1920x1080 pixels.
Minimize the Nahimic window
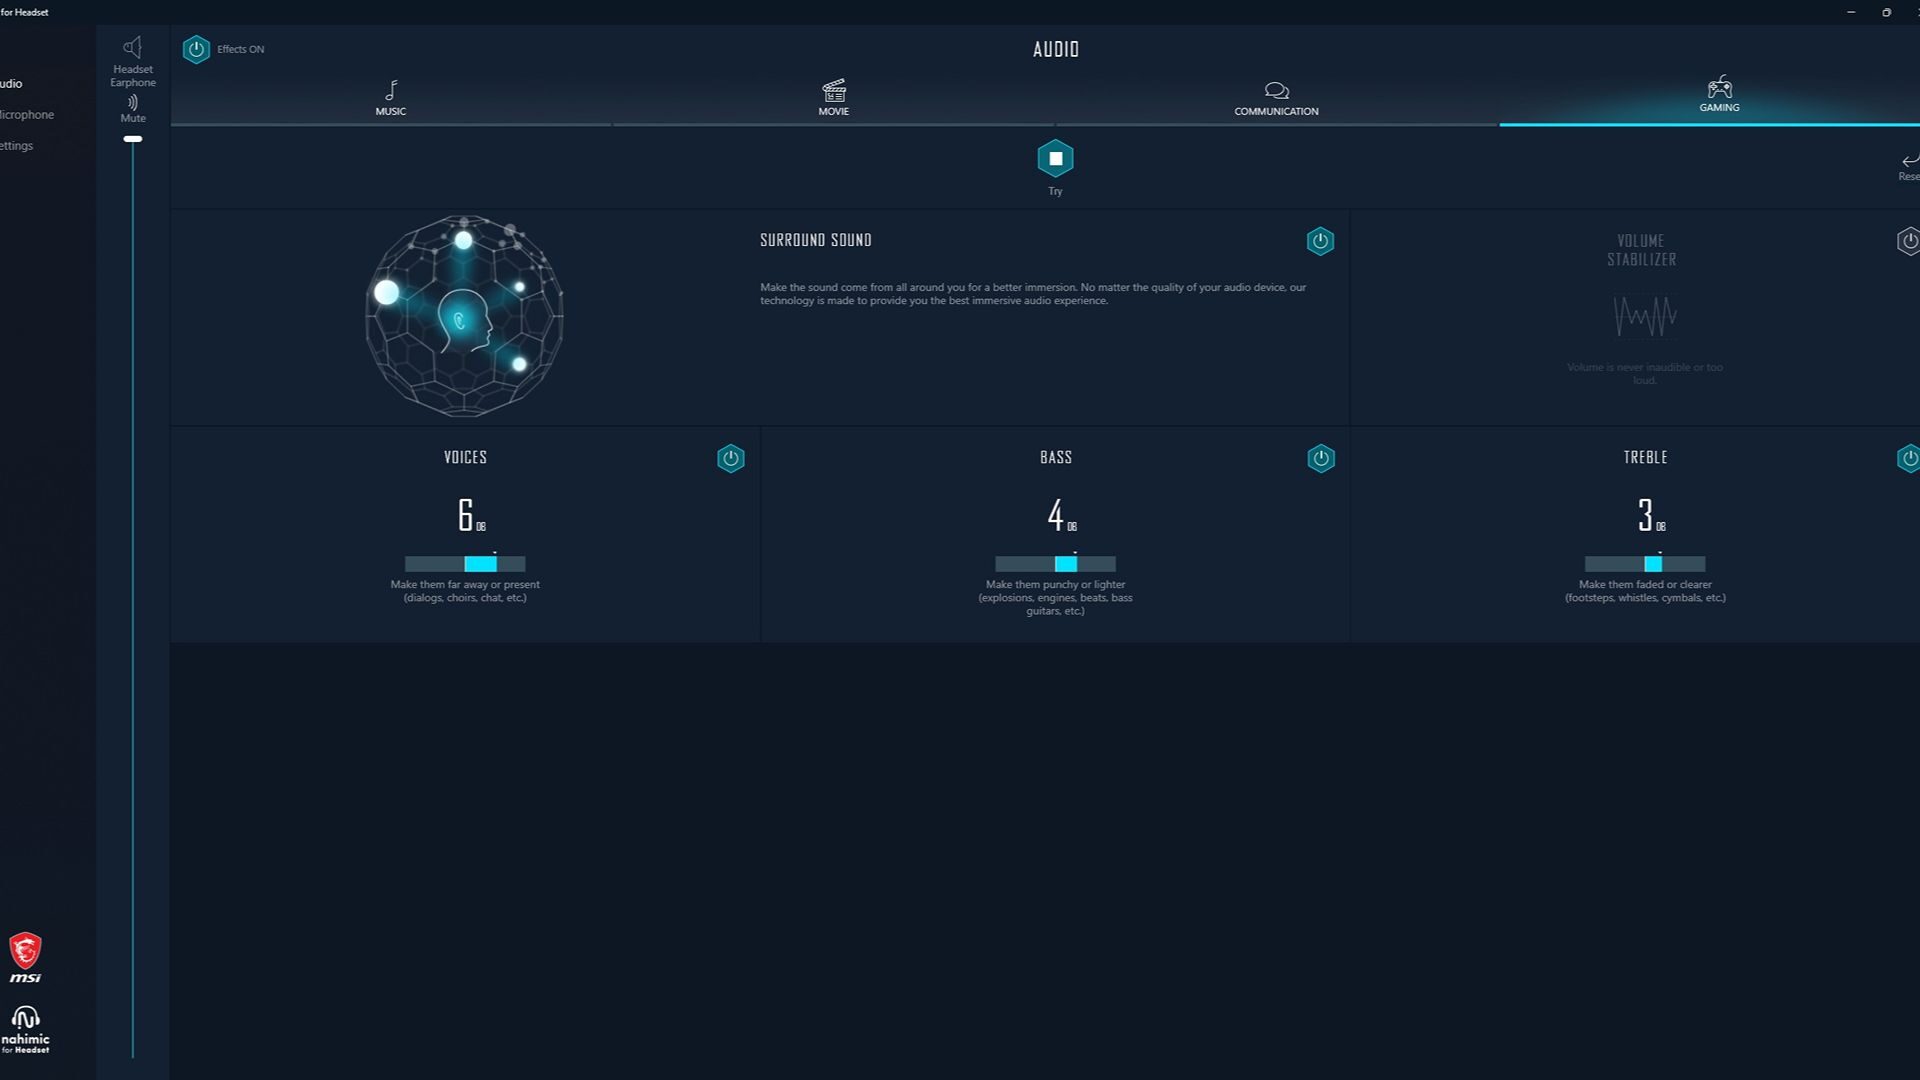pyautogui.click(x=1851, y=12)
